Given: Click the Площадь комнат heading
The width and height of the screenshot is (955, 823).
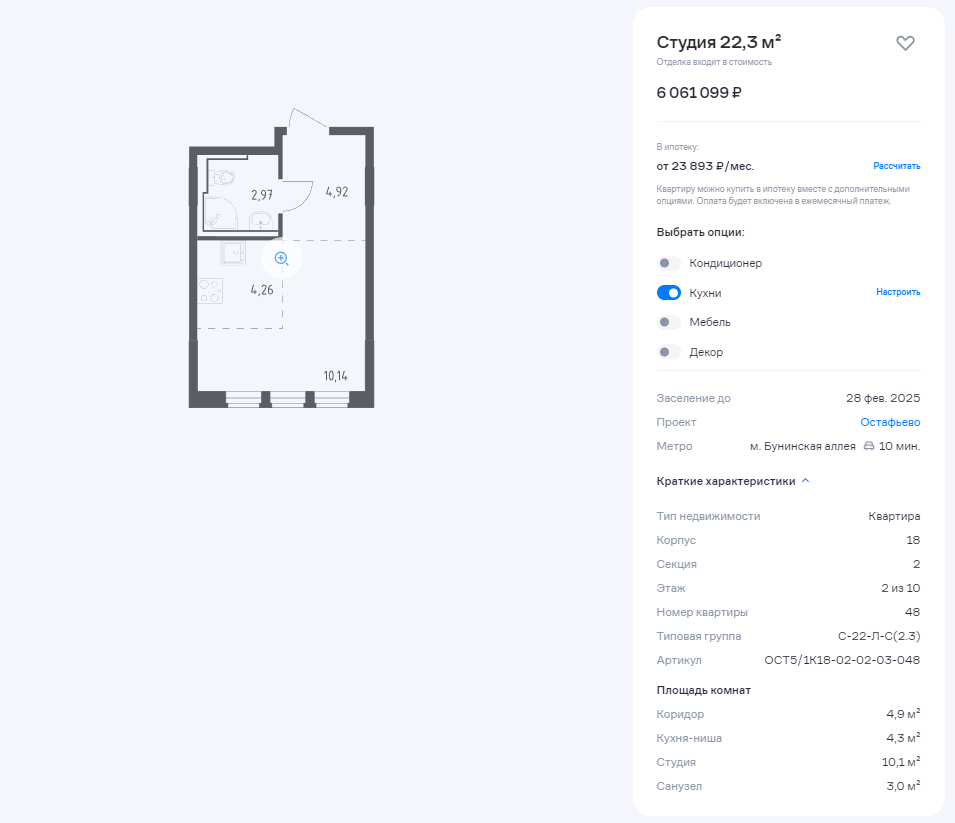Looking at the screenshot, I should [x=703, y=690].
